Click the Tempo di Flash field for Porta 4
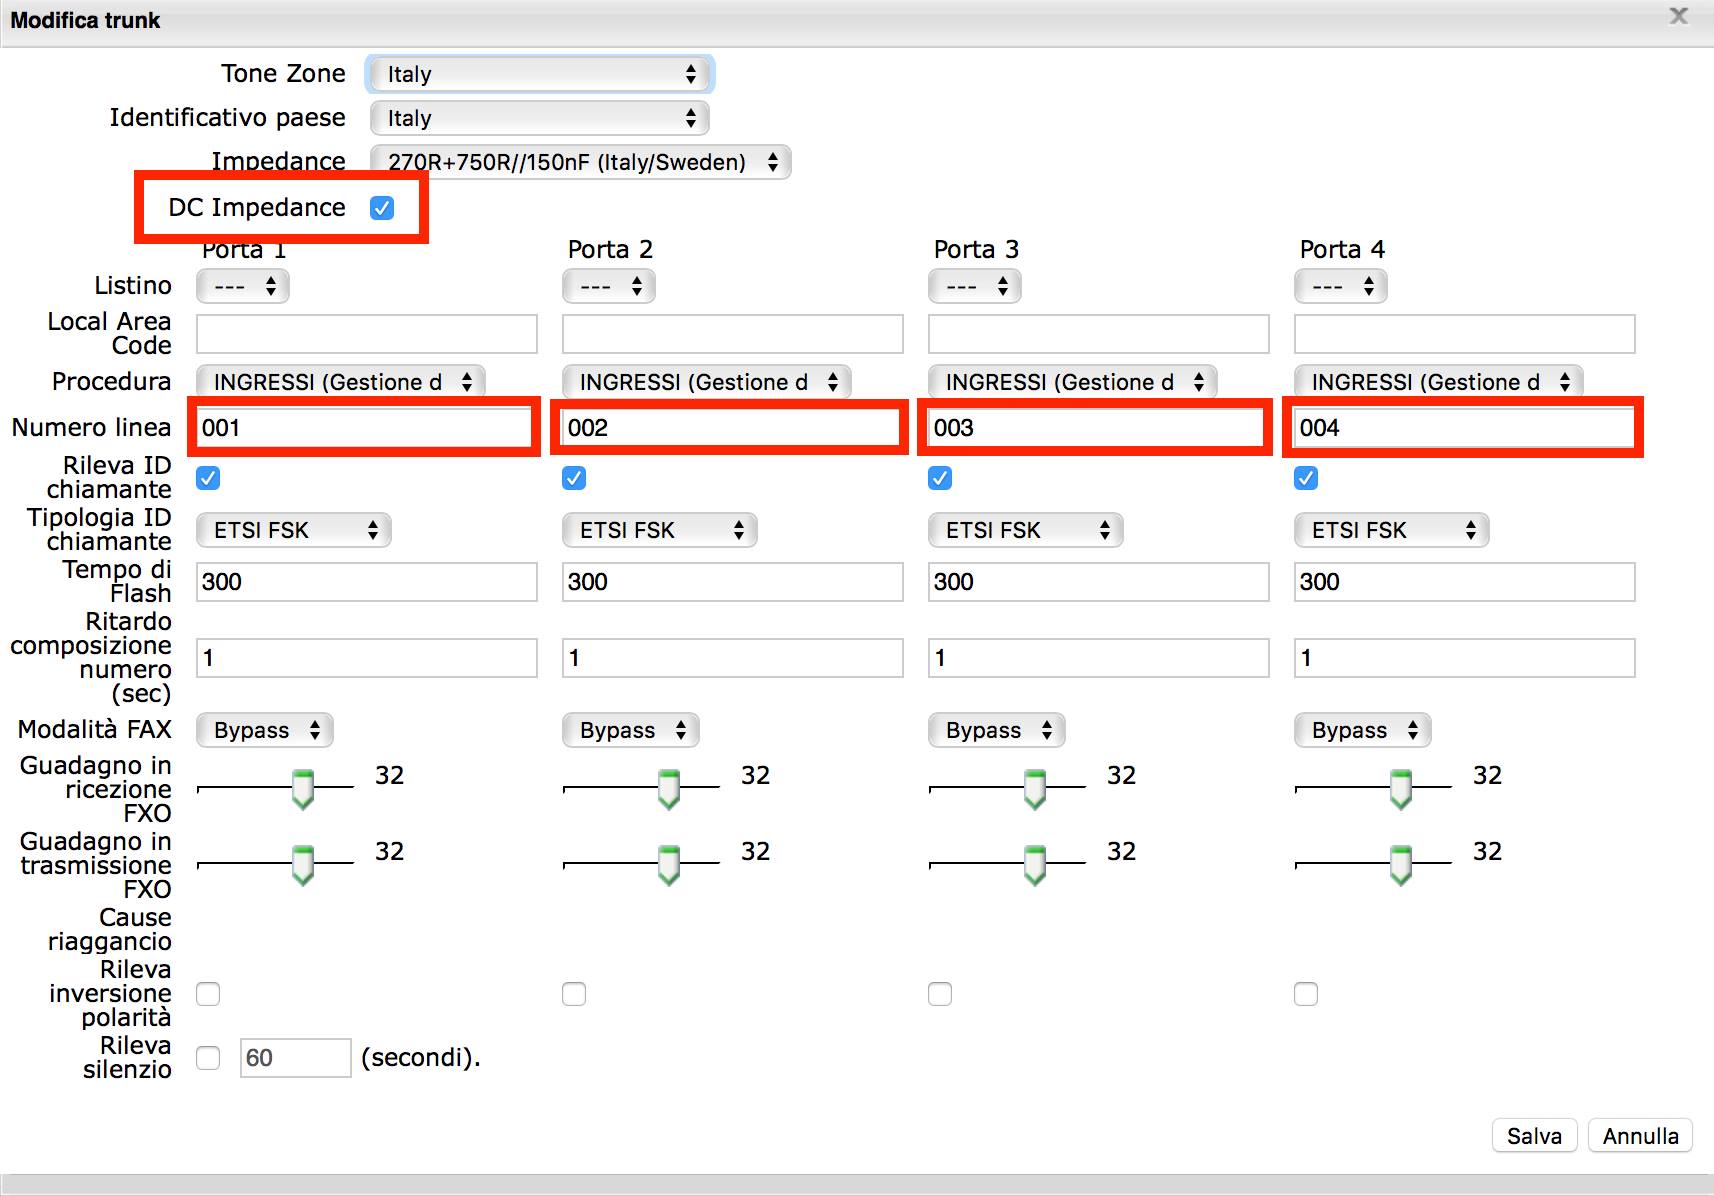 [1464, 582]
